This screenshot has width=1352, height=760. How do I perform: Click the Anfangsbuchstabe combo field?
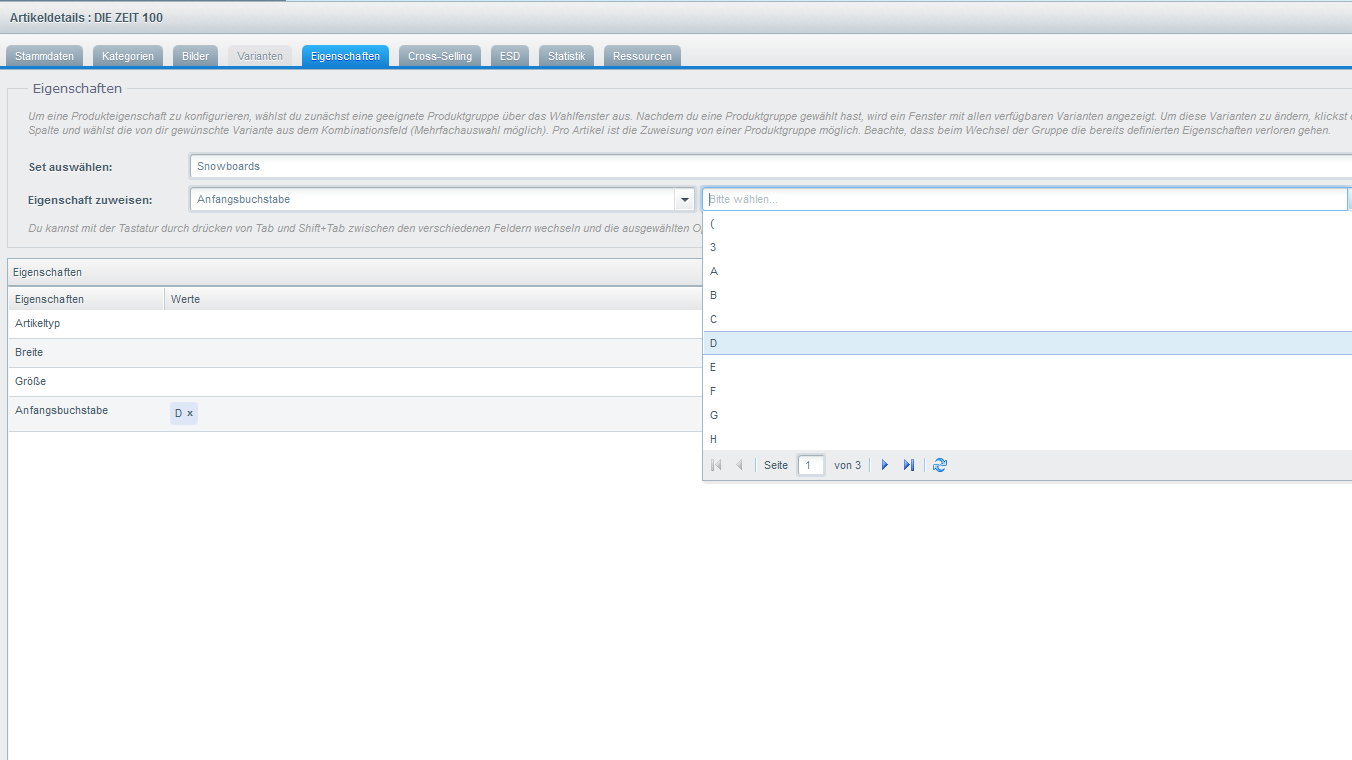[432, 200]
